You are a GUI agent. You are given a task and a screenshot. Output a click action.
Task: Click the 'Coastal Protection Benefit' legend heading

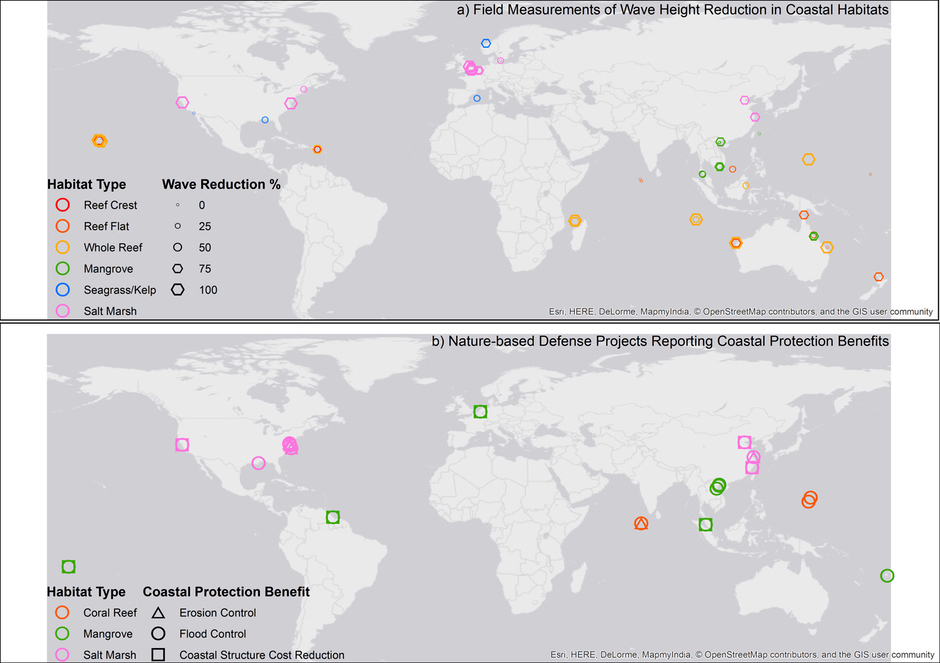pyautogui.click(x=226, y=592)
